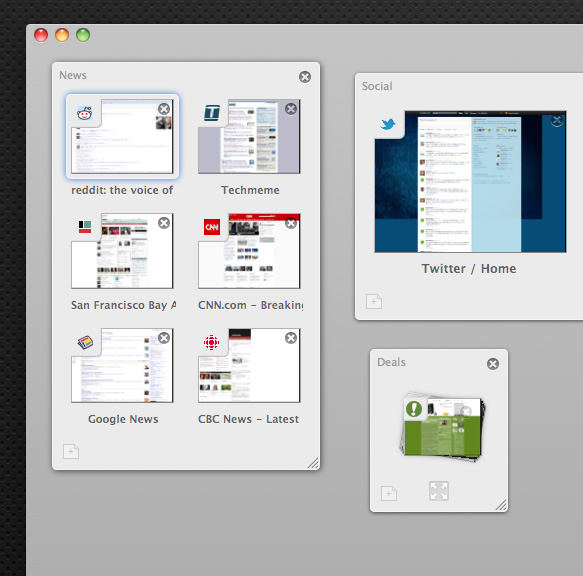This screenshot has height=576, width=583.
Task: Click the red window close button
Action: [41, 35]
